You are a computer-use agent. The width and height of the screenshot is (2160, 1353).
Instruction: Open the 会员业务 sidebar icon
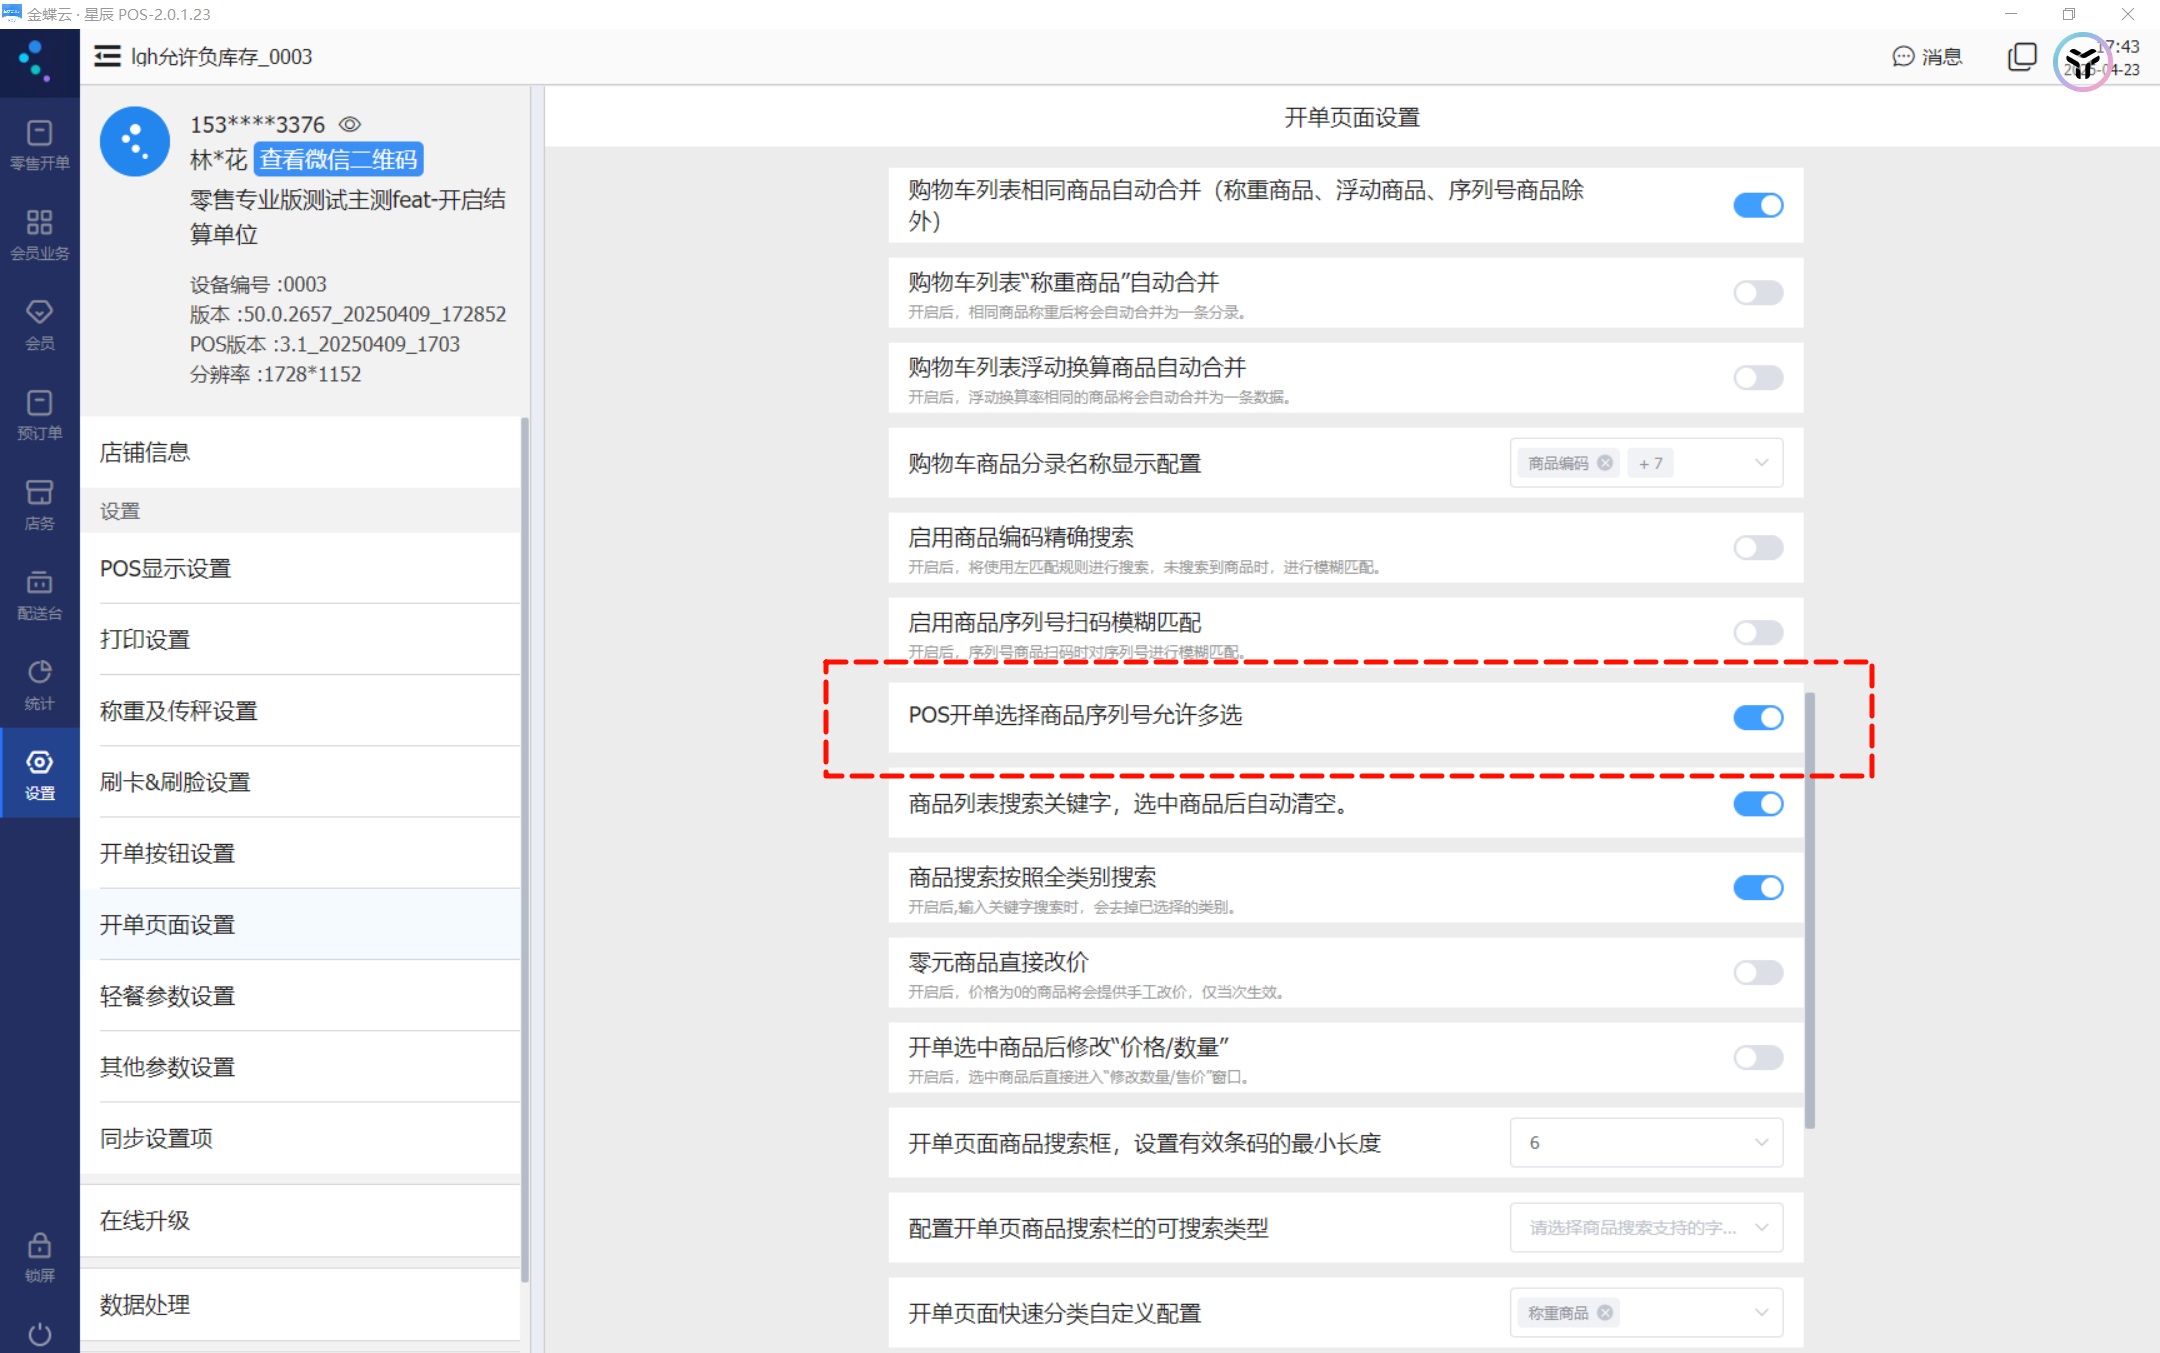click(39, 235)
